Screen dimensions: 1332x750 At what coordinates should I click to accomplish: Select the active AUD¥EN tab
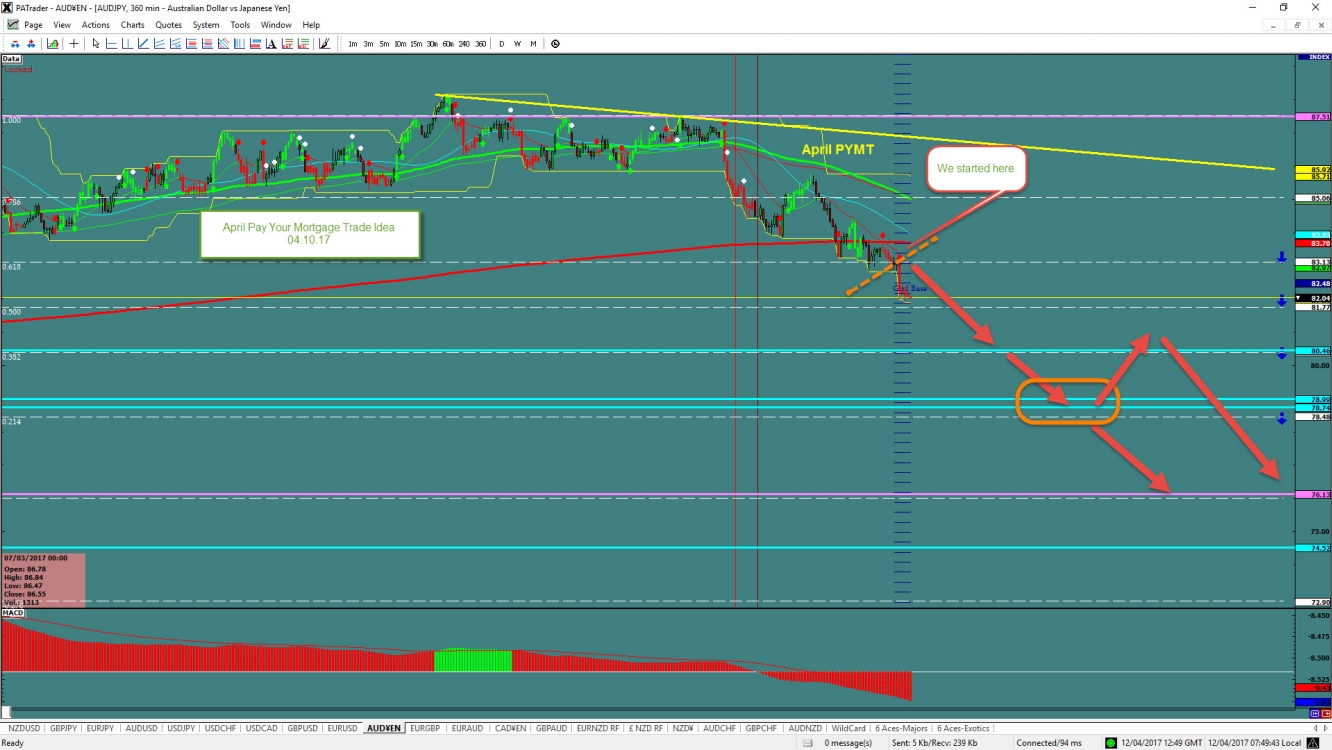point(384,728)
